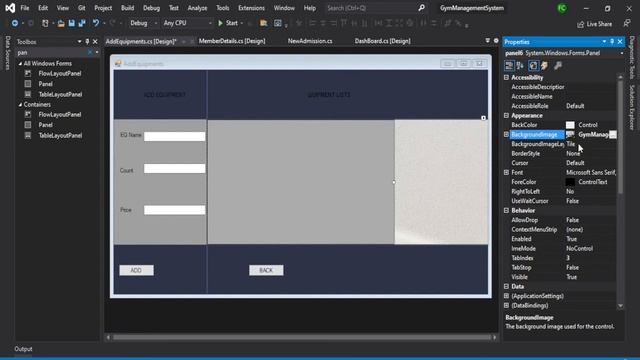Select Panel under All Windows Forms
Viewport: 640px width, 360px height.
(45, 84)
